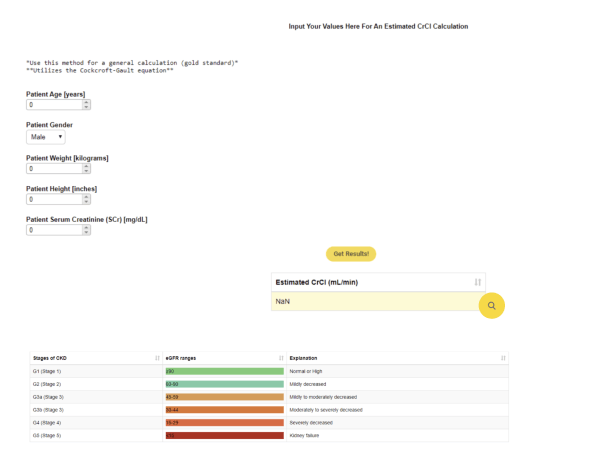Viewport: 600px width, 454px height.
Task: Increase Patient Age with stepper
Action: [x=86, y=102]
